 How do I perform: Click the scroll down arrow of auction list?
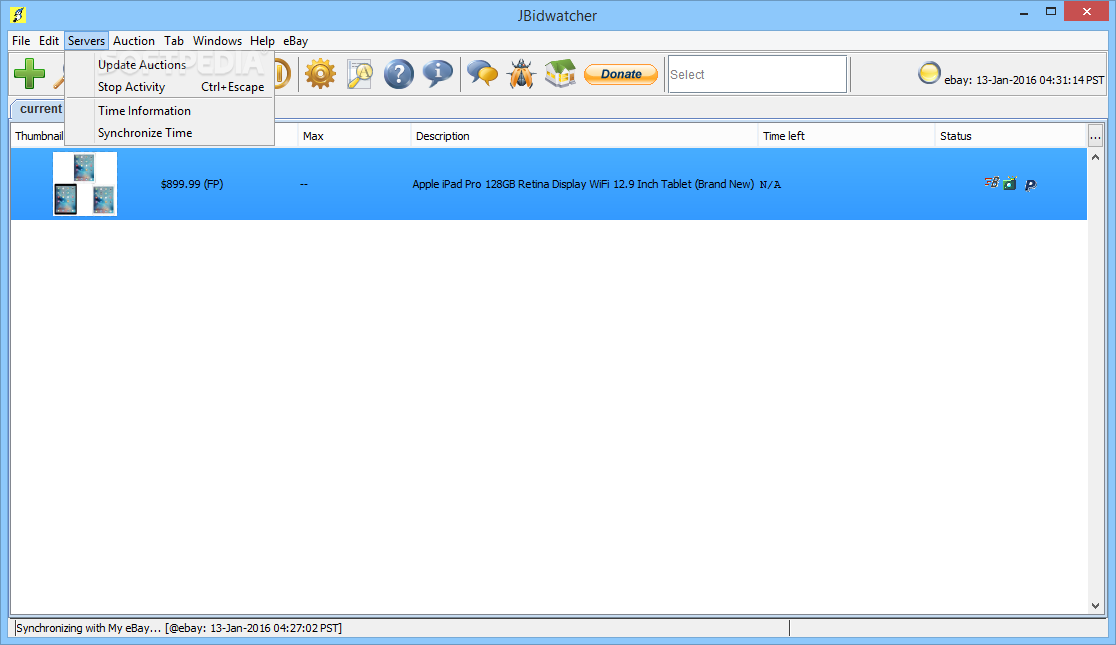[1095, 606]
